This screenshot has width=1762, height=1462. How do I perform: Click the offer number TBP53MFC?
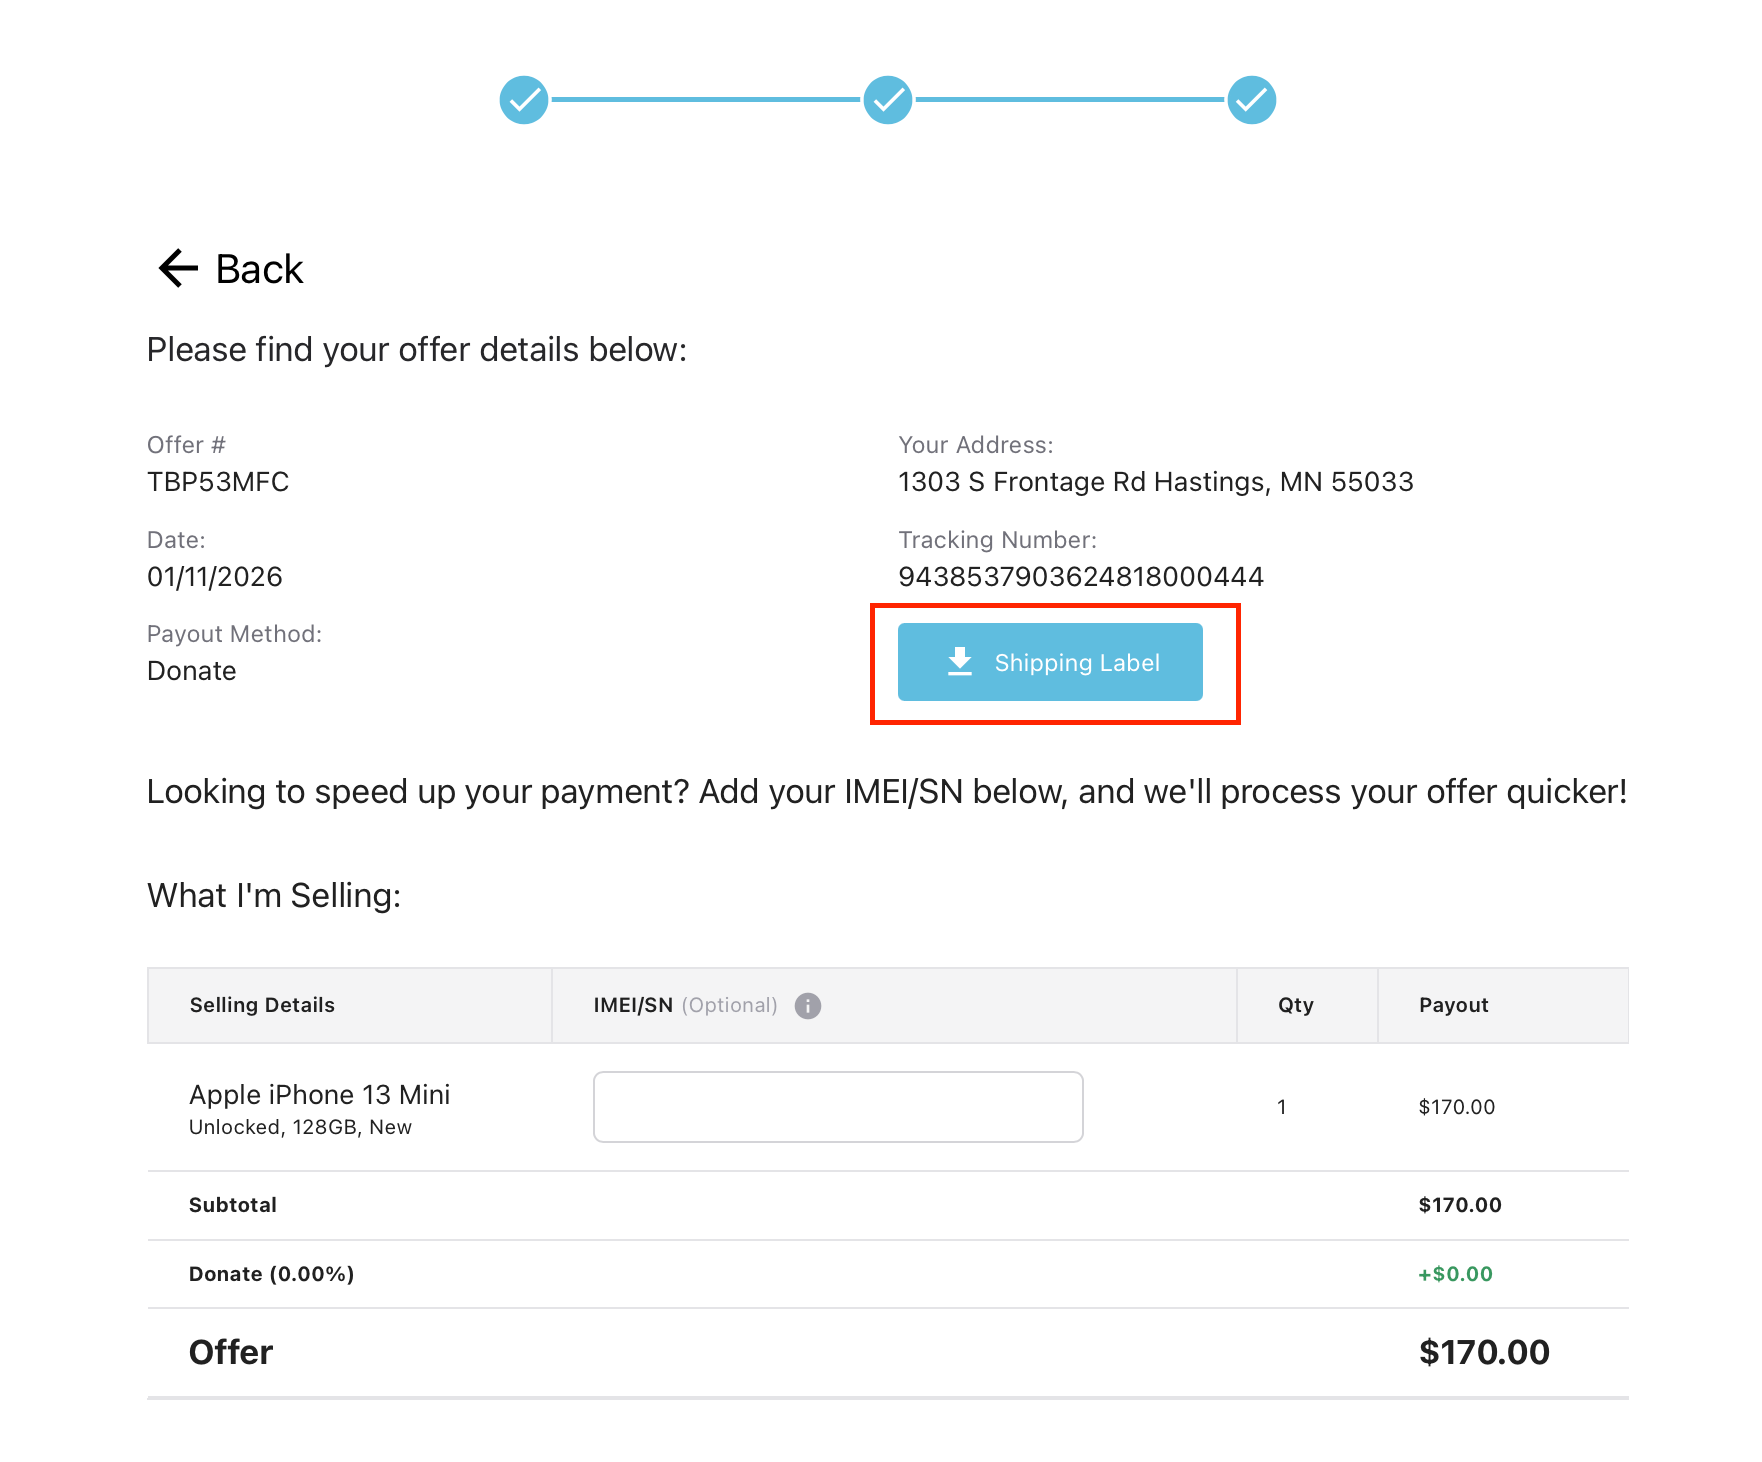[218, 482]
